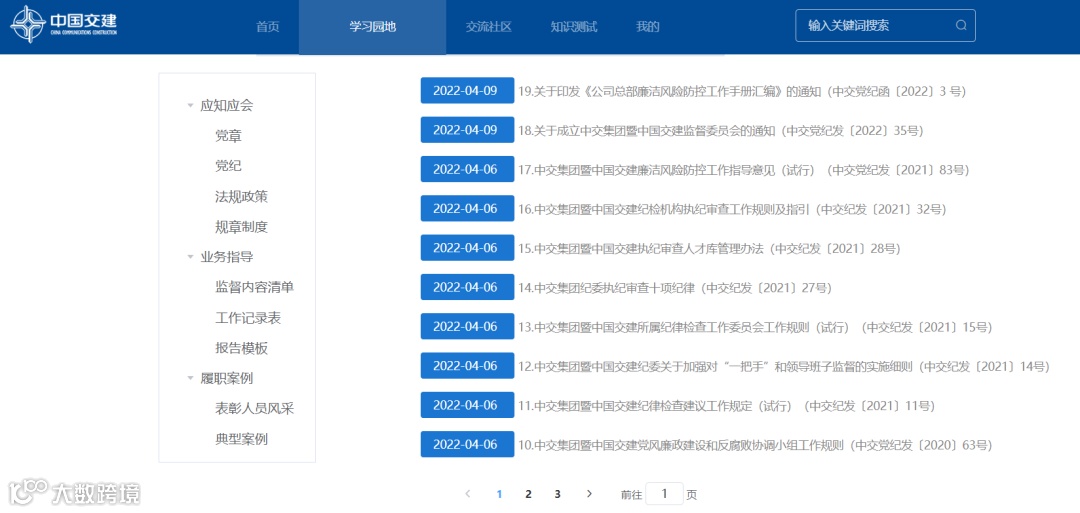Select the 学习园地 nav tab
This screenshot has width=1080, height=513.
click(x=373, y=27)
